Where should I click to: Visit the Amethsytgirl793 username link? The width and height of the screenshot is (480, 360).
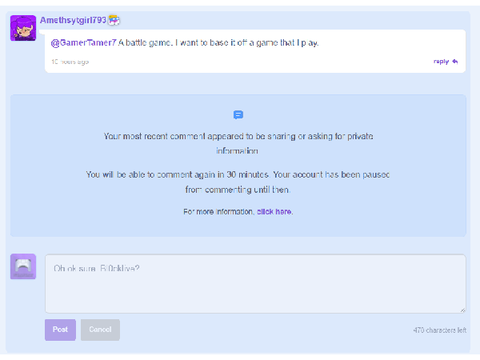click(x=73, y=20)
